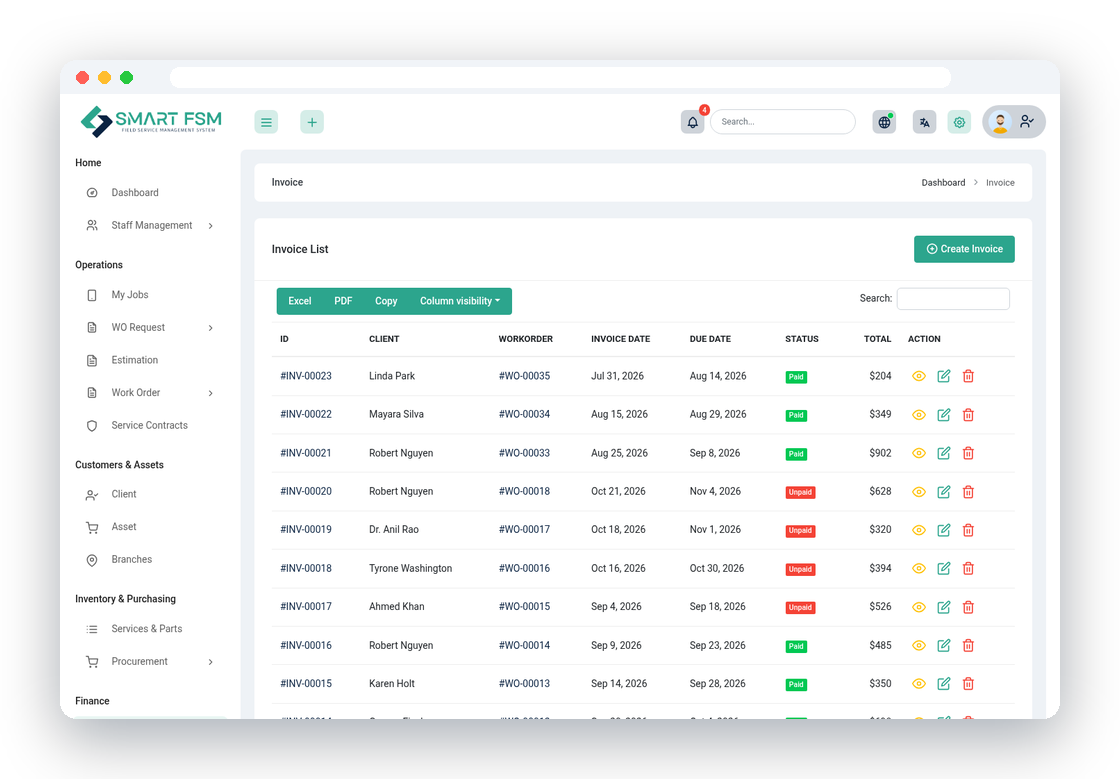This screenshot has height=779, width=1120.
Task: View invoice #INV-00023 with eye icon
Action: [919, 376]
